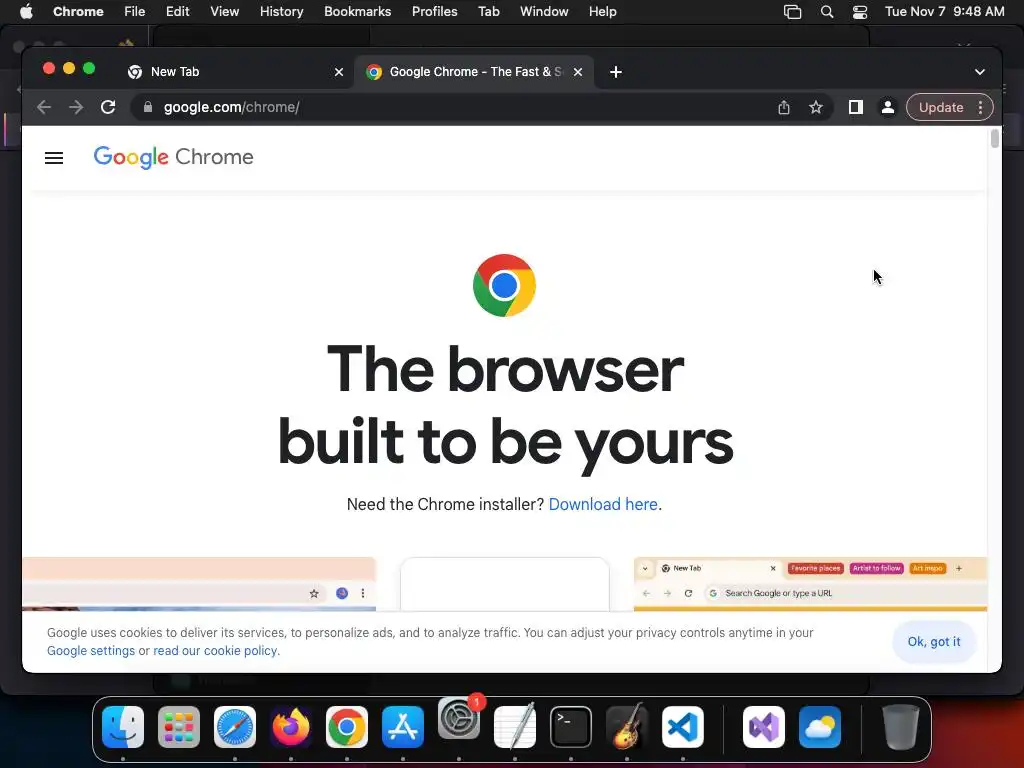Open the hamburger menu on Chrome page
Image resolution: width=1024 pixels, height=768 pixels.
coord(54,157)
